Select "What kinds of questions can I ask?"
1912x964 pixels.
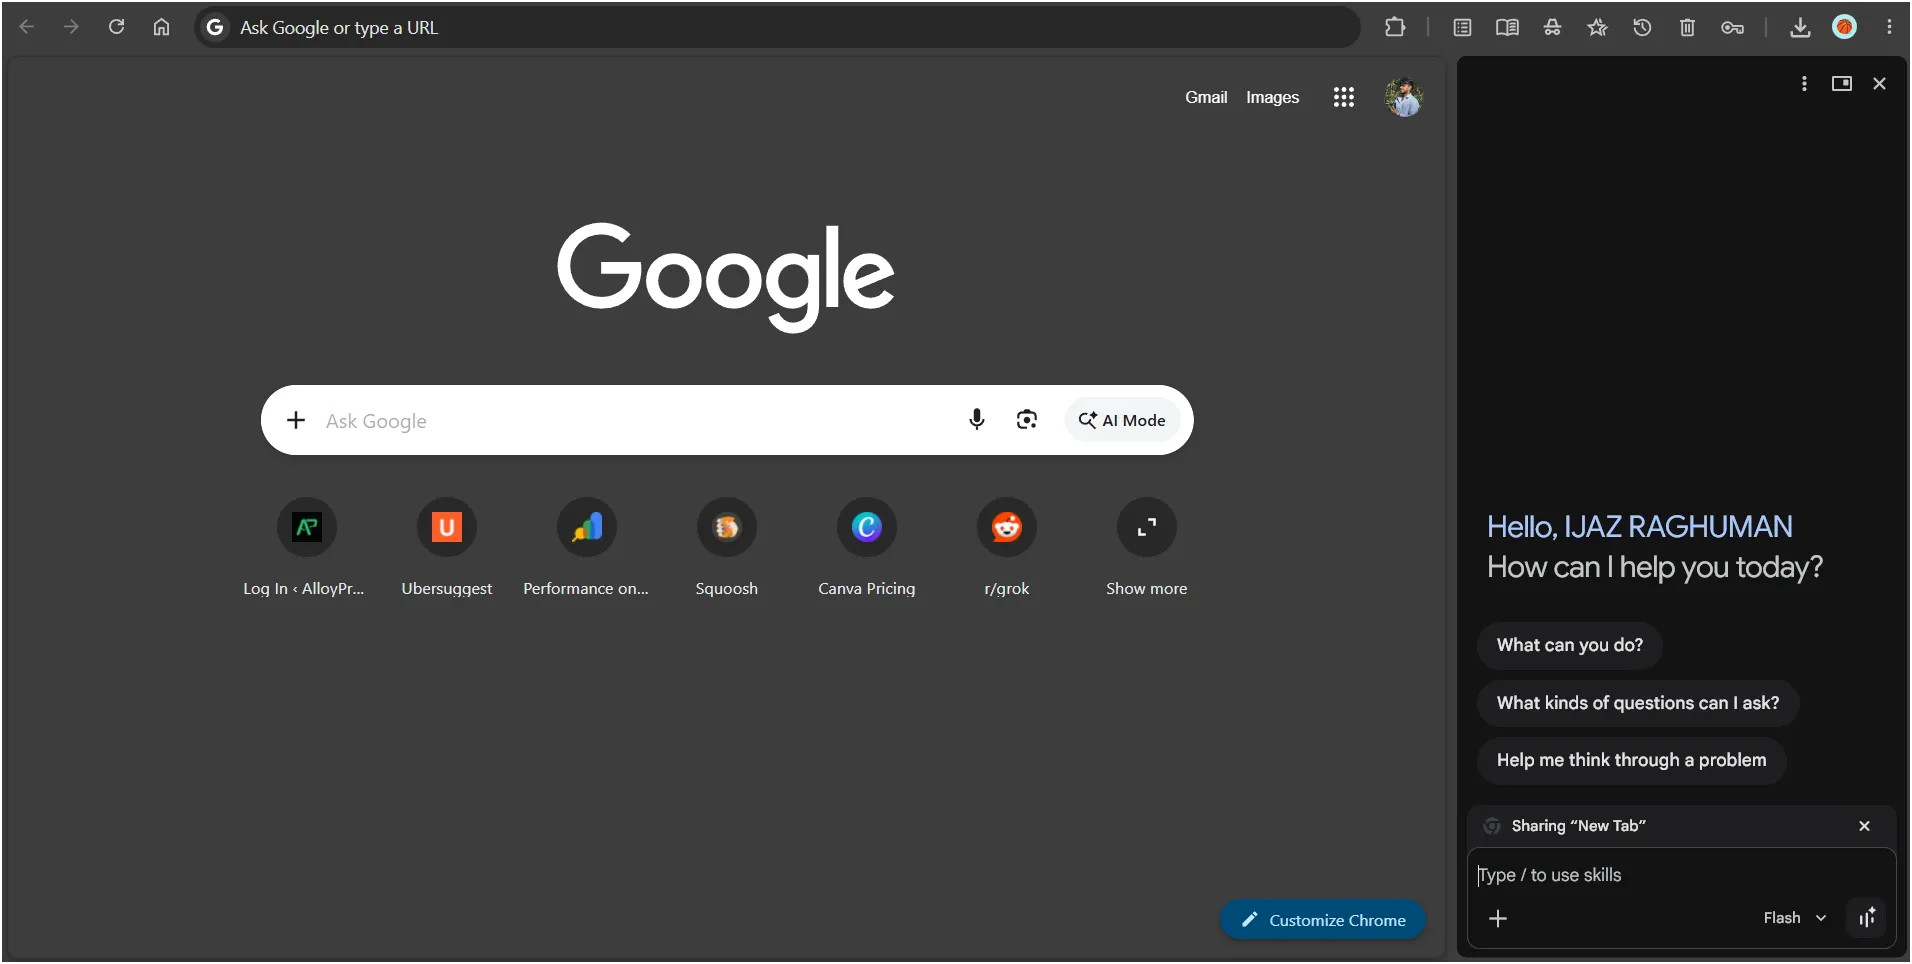tap(1637, 703)
